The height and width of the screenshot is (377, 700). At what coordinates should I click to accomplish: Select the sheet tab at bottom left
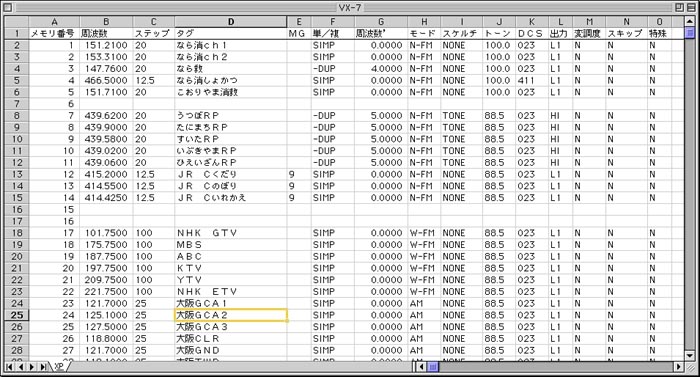click(59, 367)
